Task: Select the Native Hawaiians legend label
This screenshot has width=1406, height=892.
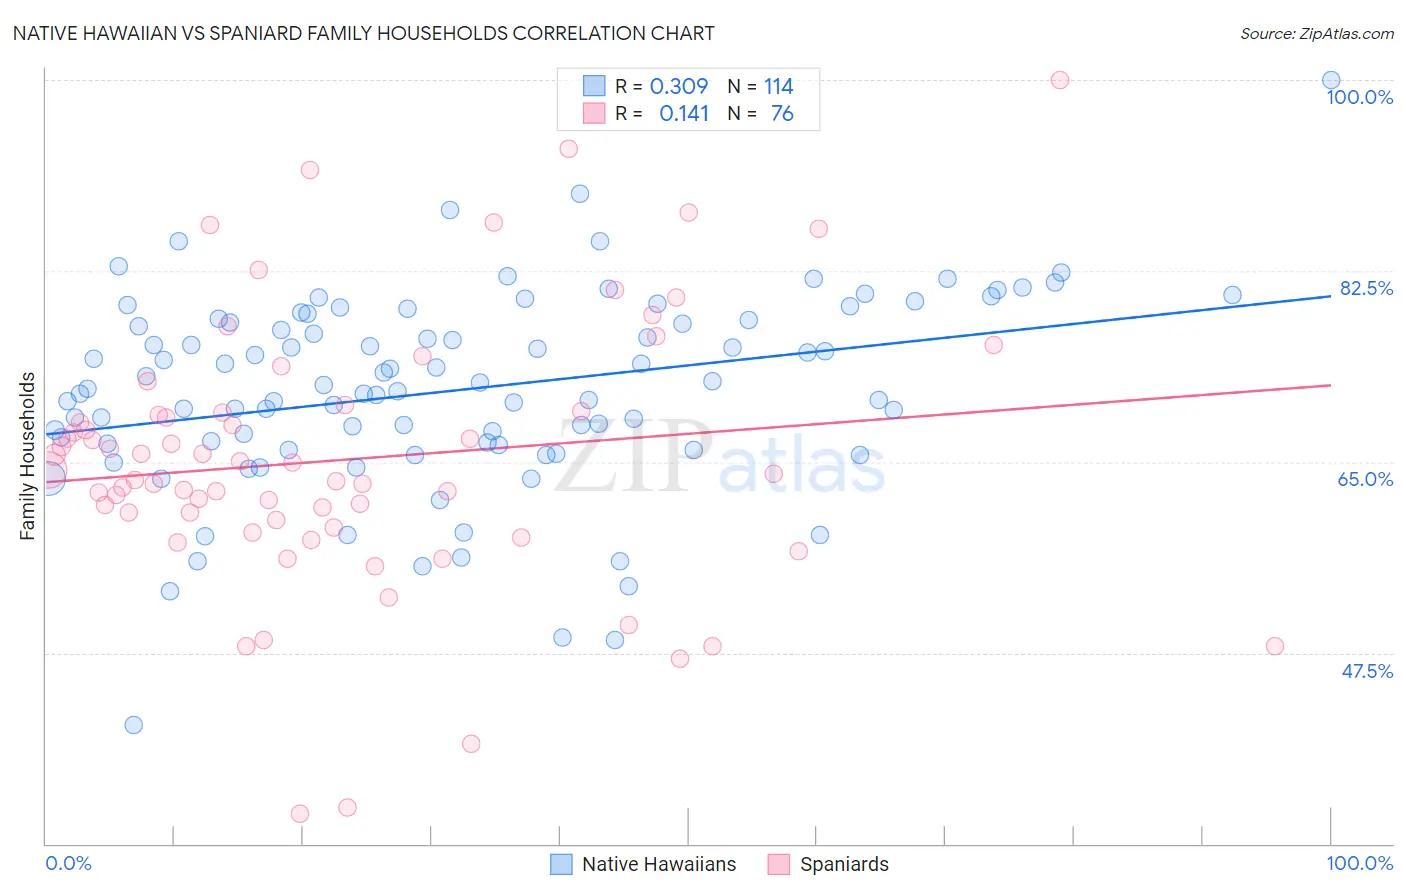Action: 659,864
